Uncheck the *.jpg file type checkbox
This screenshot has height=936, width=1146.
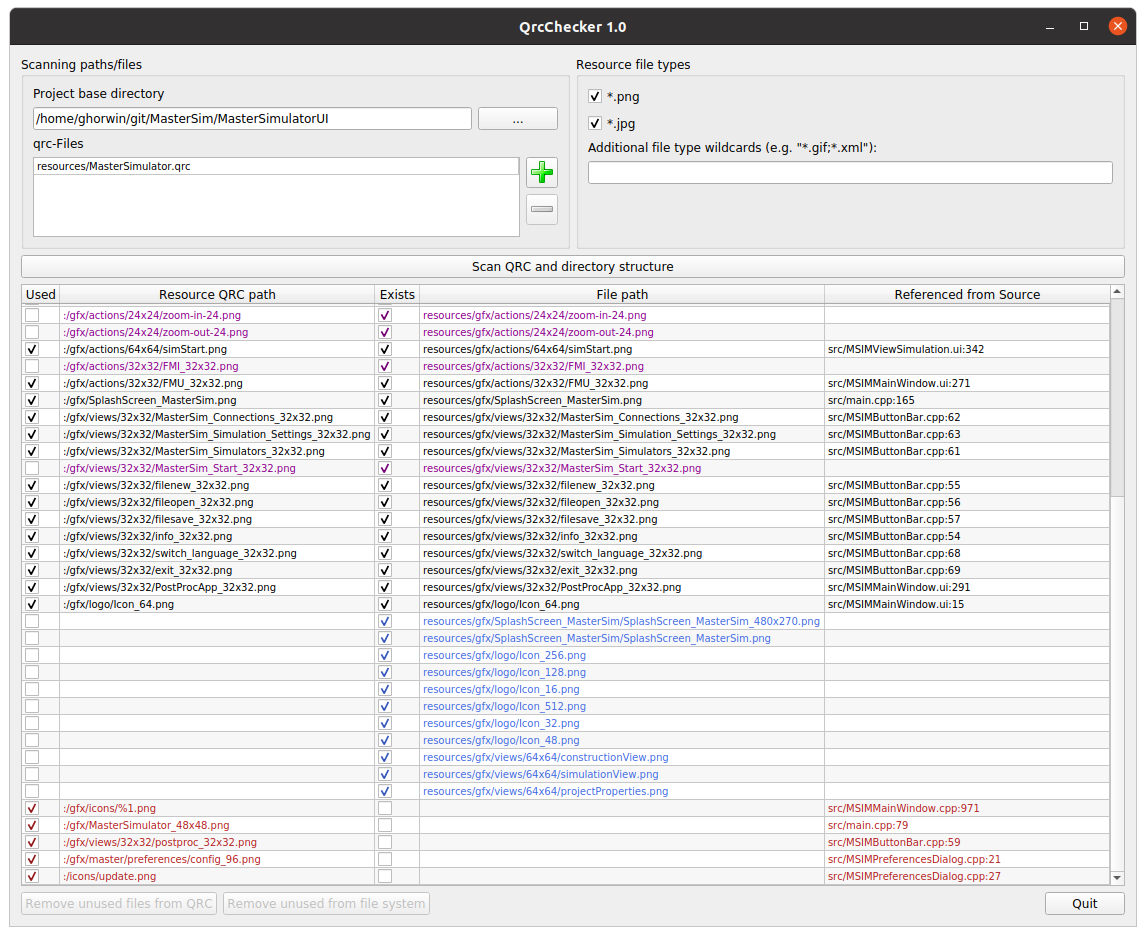[x=595, y=124]
